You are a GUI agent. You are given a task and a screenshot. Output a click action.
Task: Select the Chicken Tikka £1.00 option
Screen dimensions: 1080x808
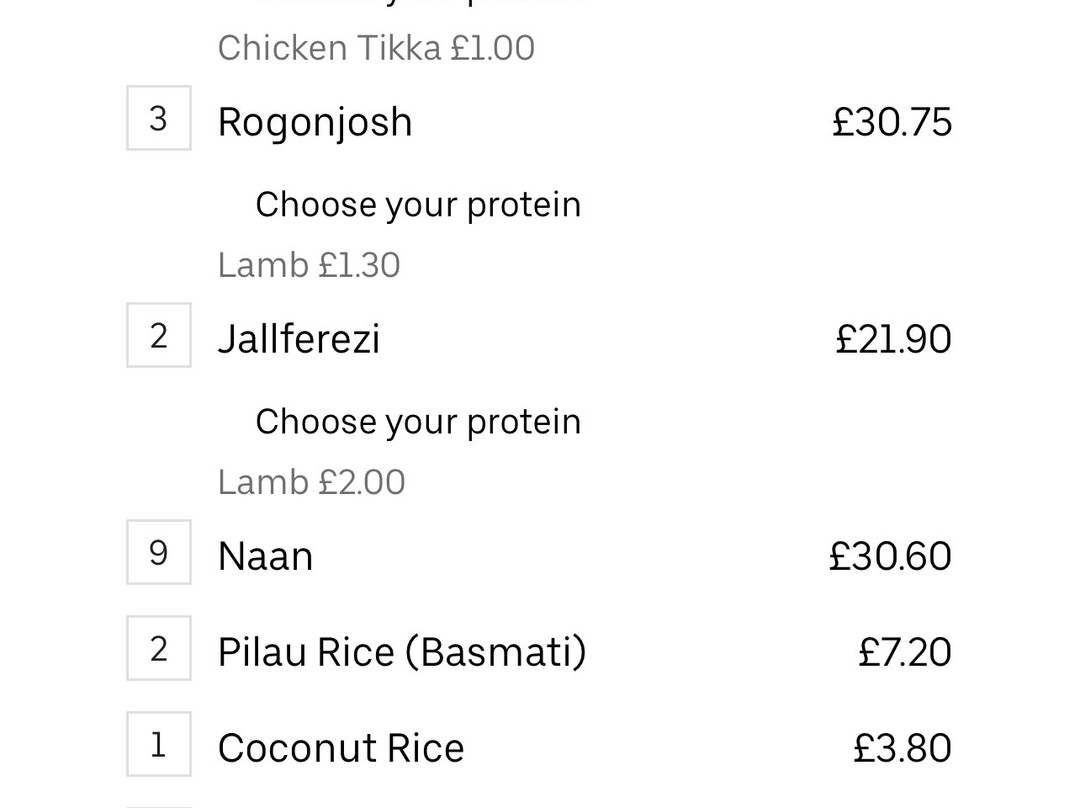pos(376,48)
